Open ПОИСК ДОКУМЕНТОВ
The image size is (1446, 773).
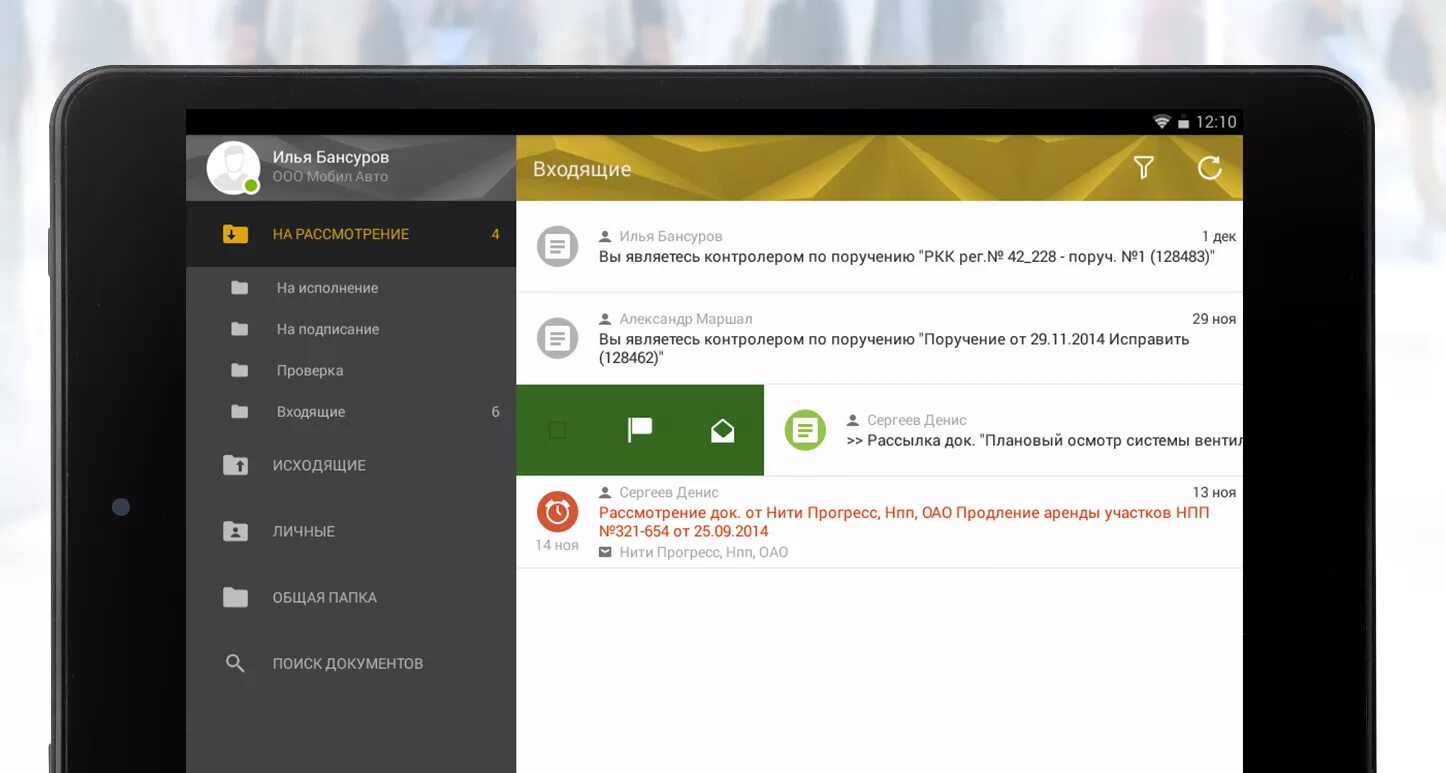(x=351, y=663)
